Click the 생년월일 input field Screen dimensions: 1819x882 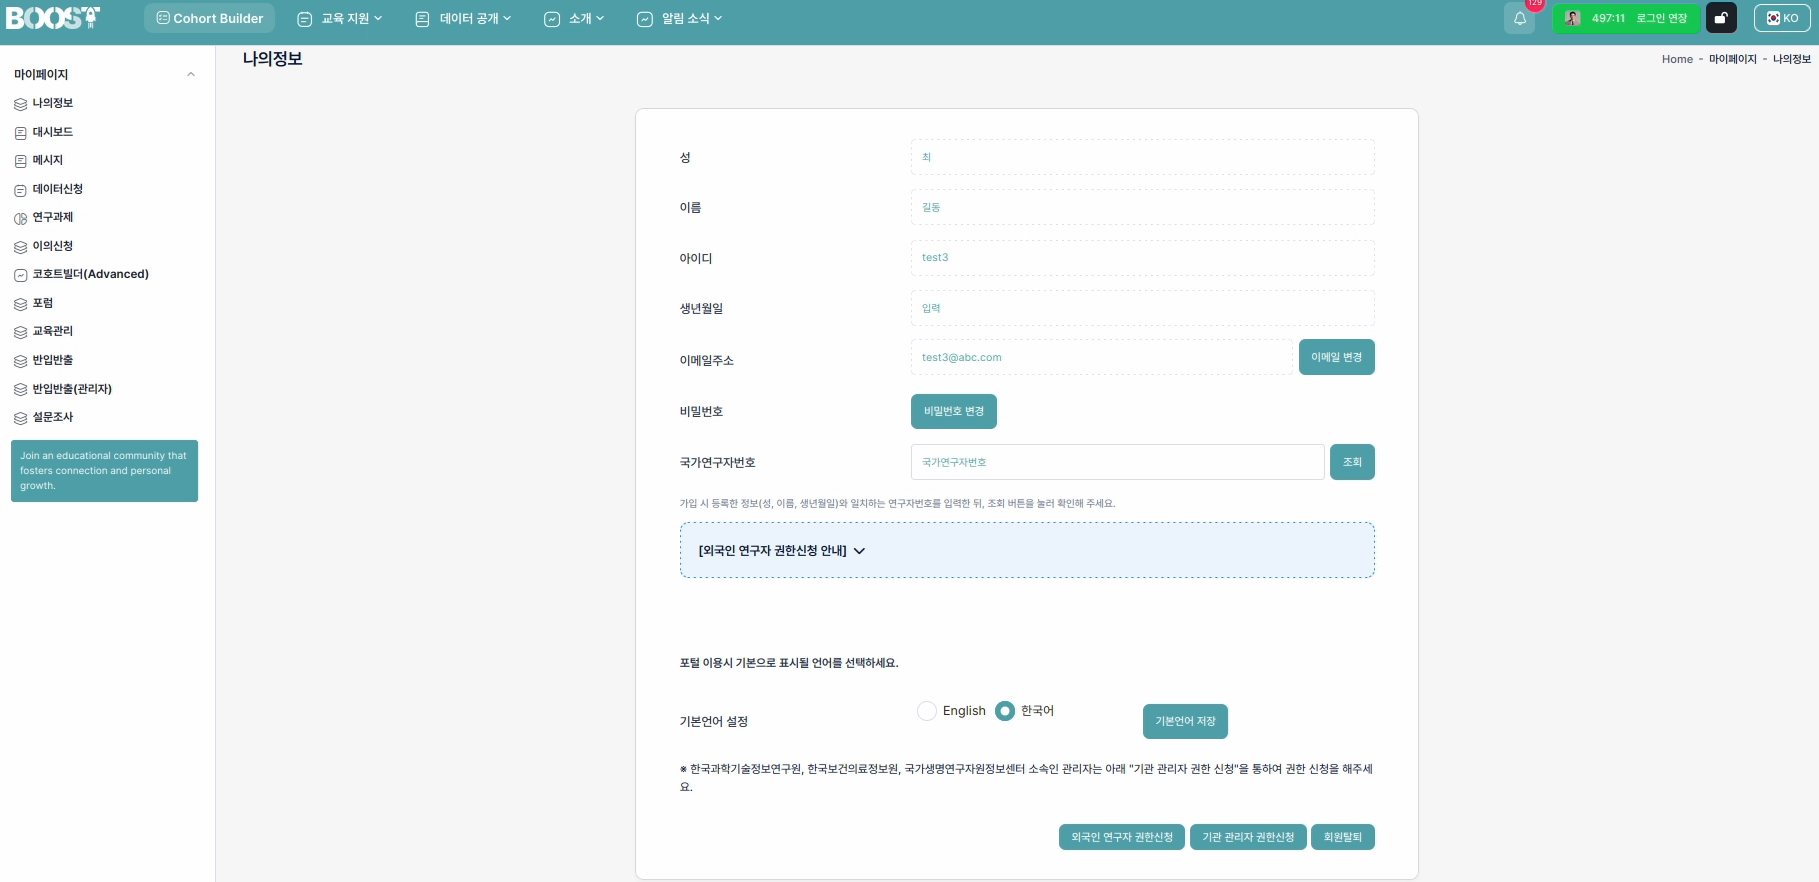click(x=1142, y=308)
